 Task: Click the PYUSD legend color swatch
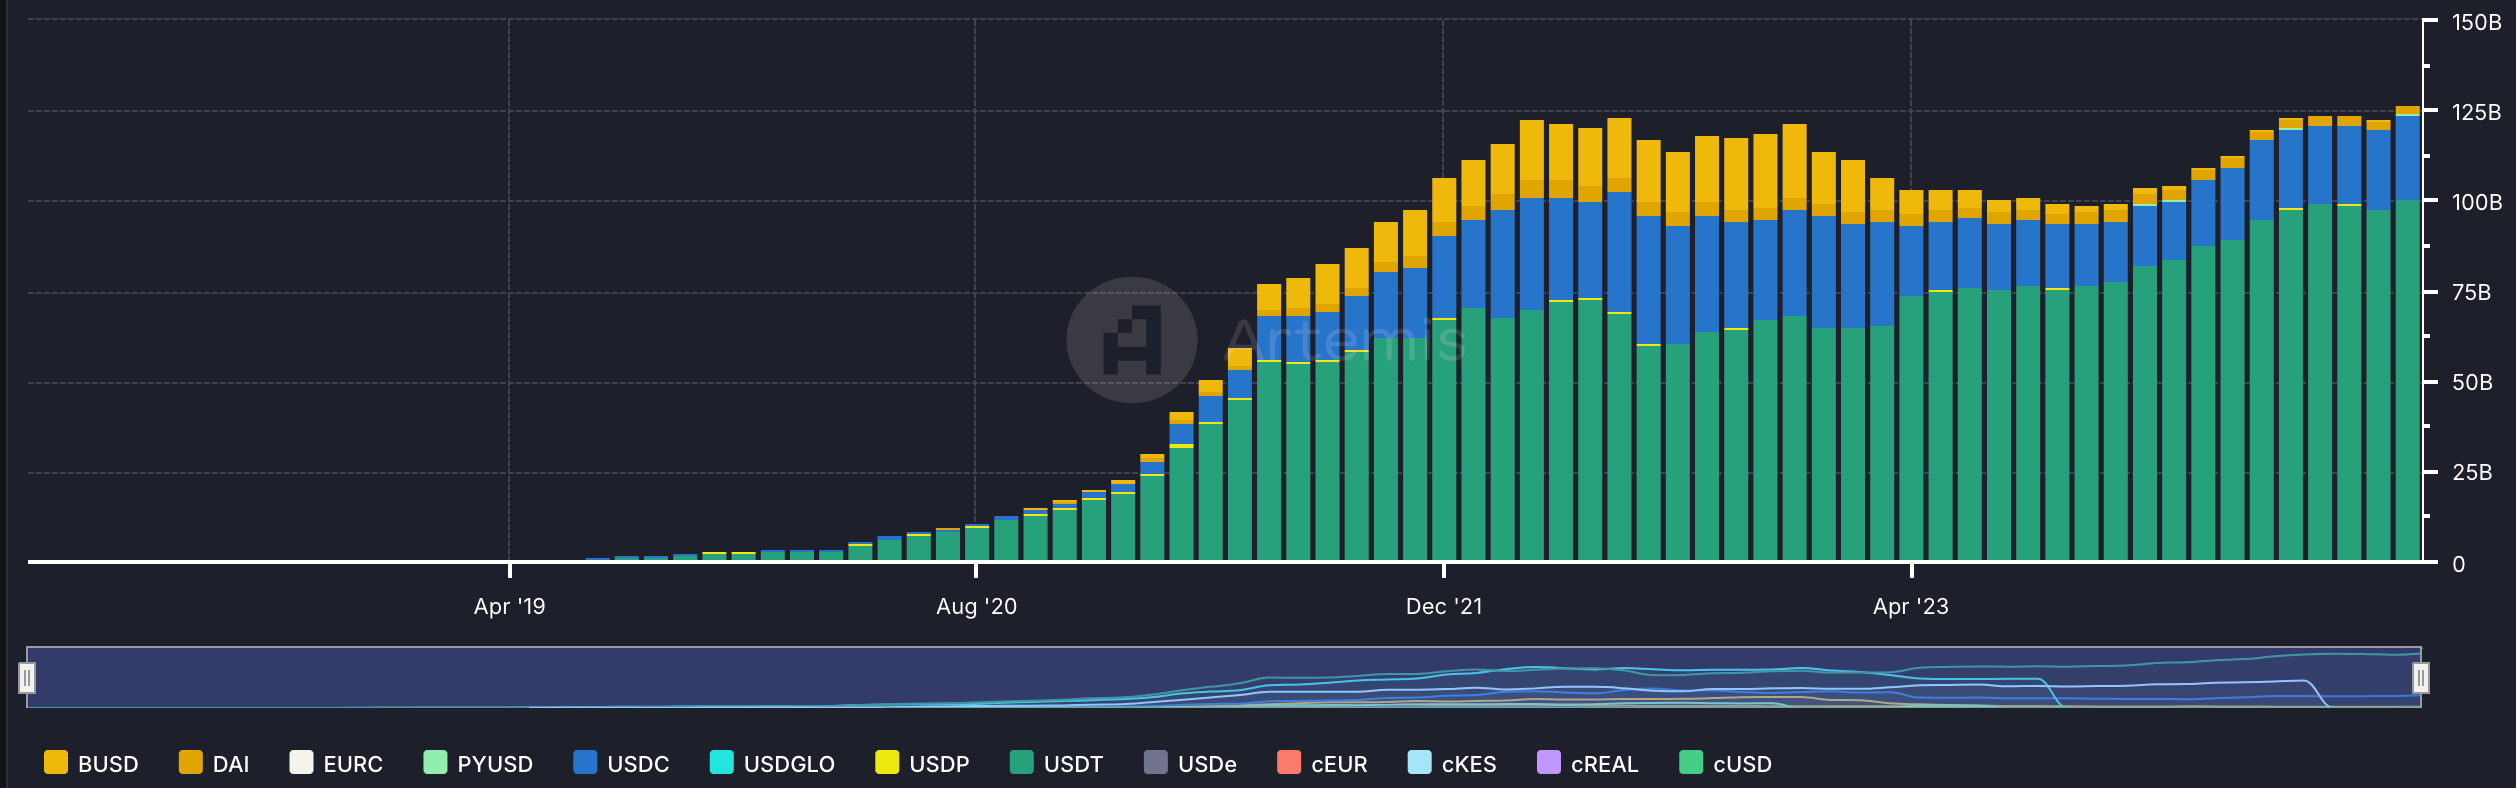click(435, 762)
